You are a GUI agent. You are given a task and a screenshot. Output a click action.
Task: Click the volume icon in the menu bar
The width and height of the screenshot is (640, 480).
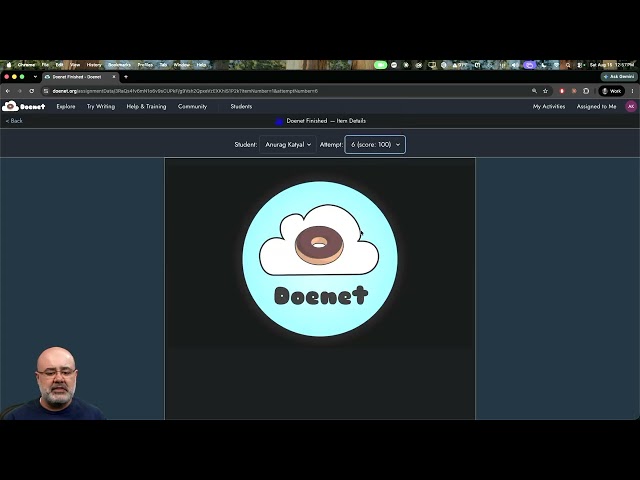coord(515,65)
